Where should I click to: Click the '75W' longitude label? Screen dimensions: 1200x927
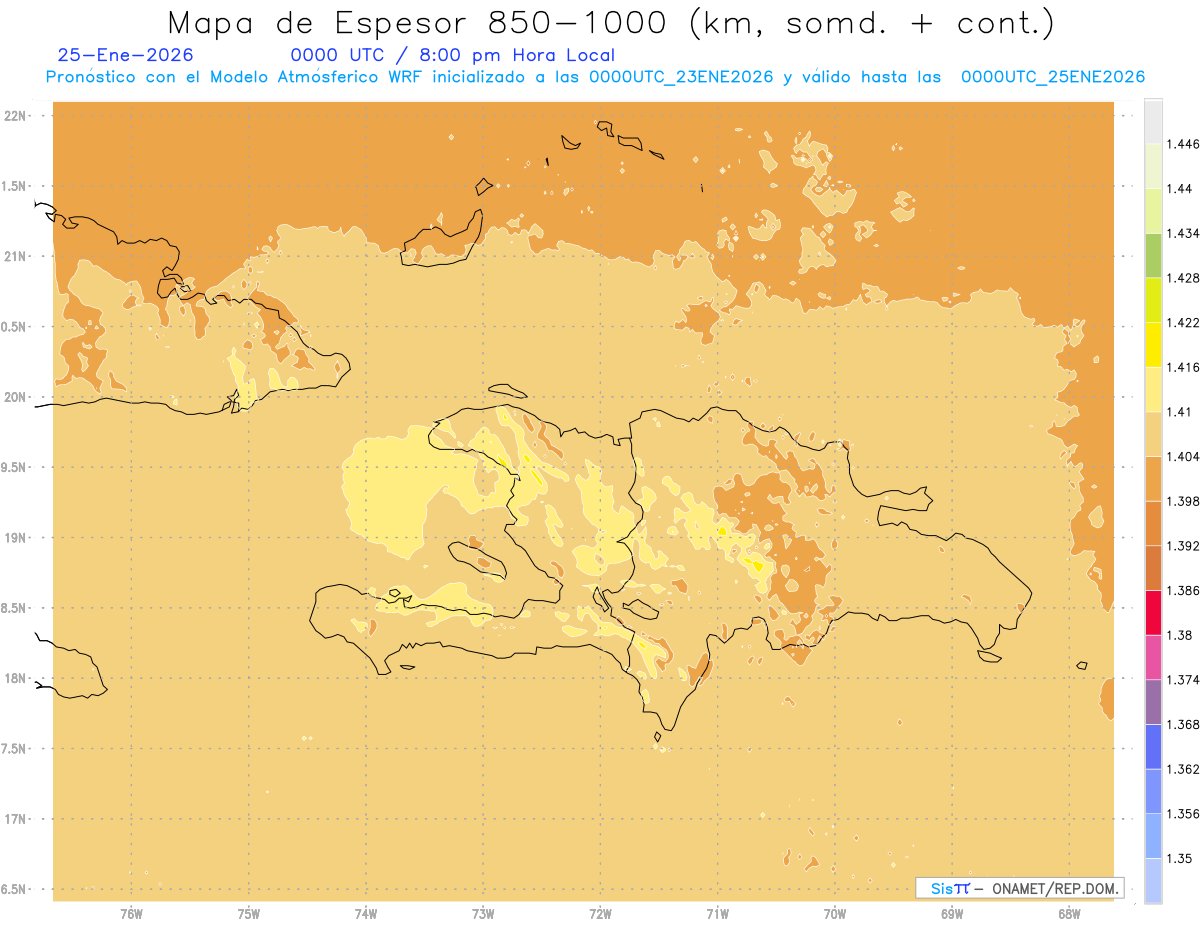pyautogui.click(x=249, y=914)
